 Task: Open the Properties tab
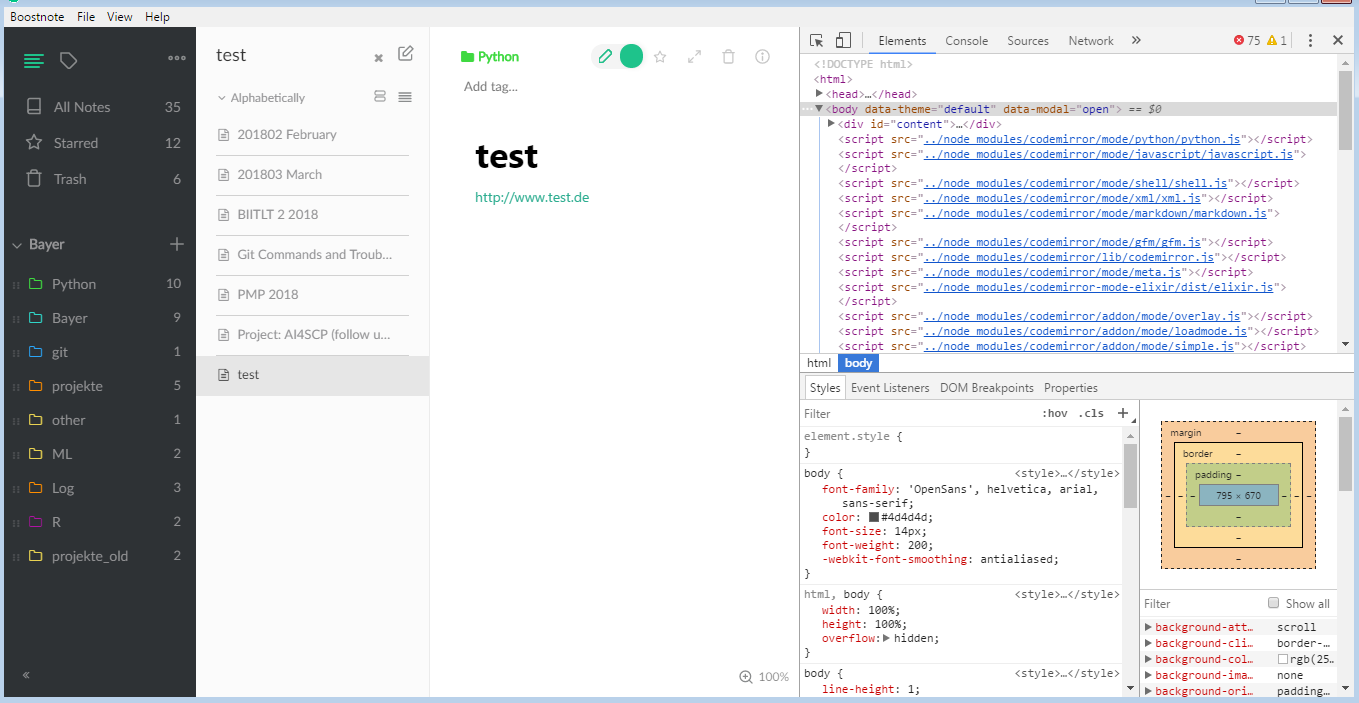click(x=1071, y=388)
